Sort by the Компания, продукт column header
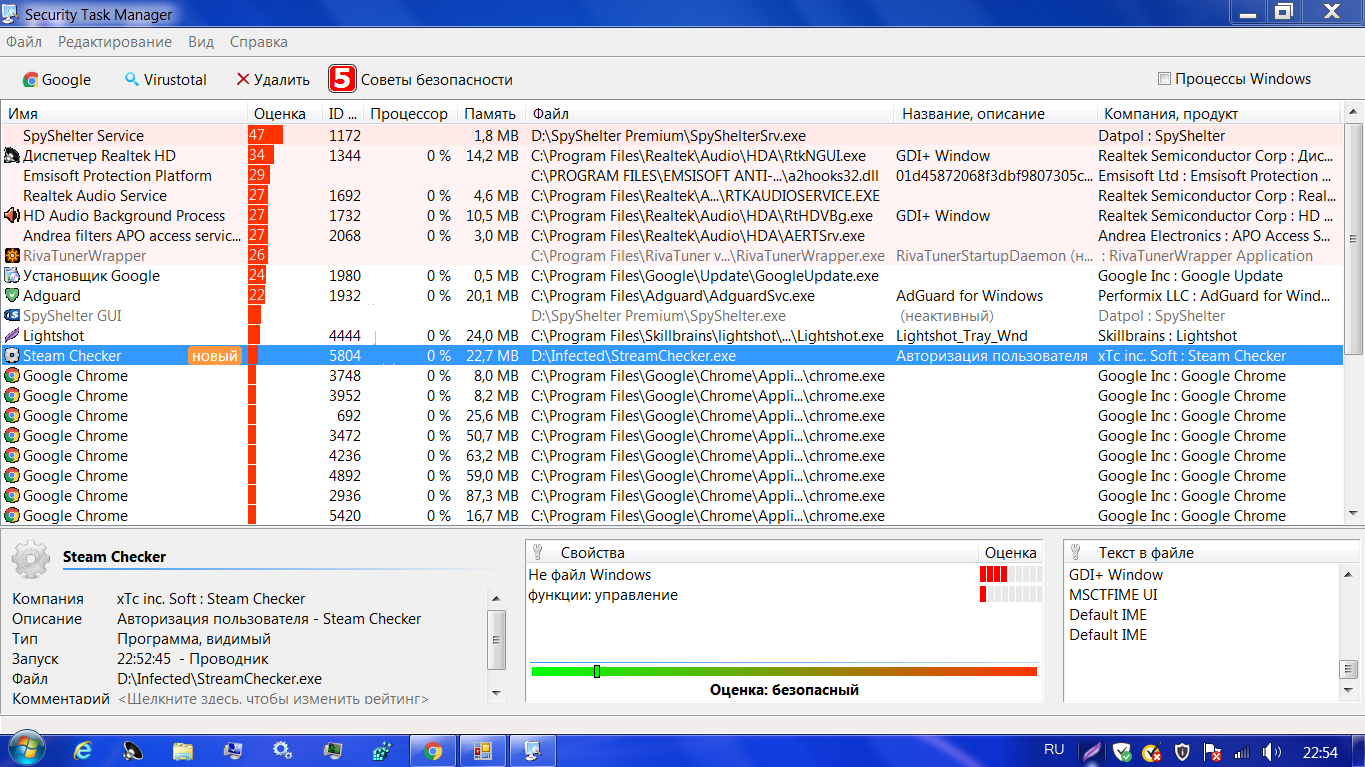The image size is (1365, 767). 1221,114
